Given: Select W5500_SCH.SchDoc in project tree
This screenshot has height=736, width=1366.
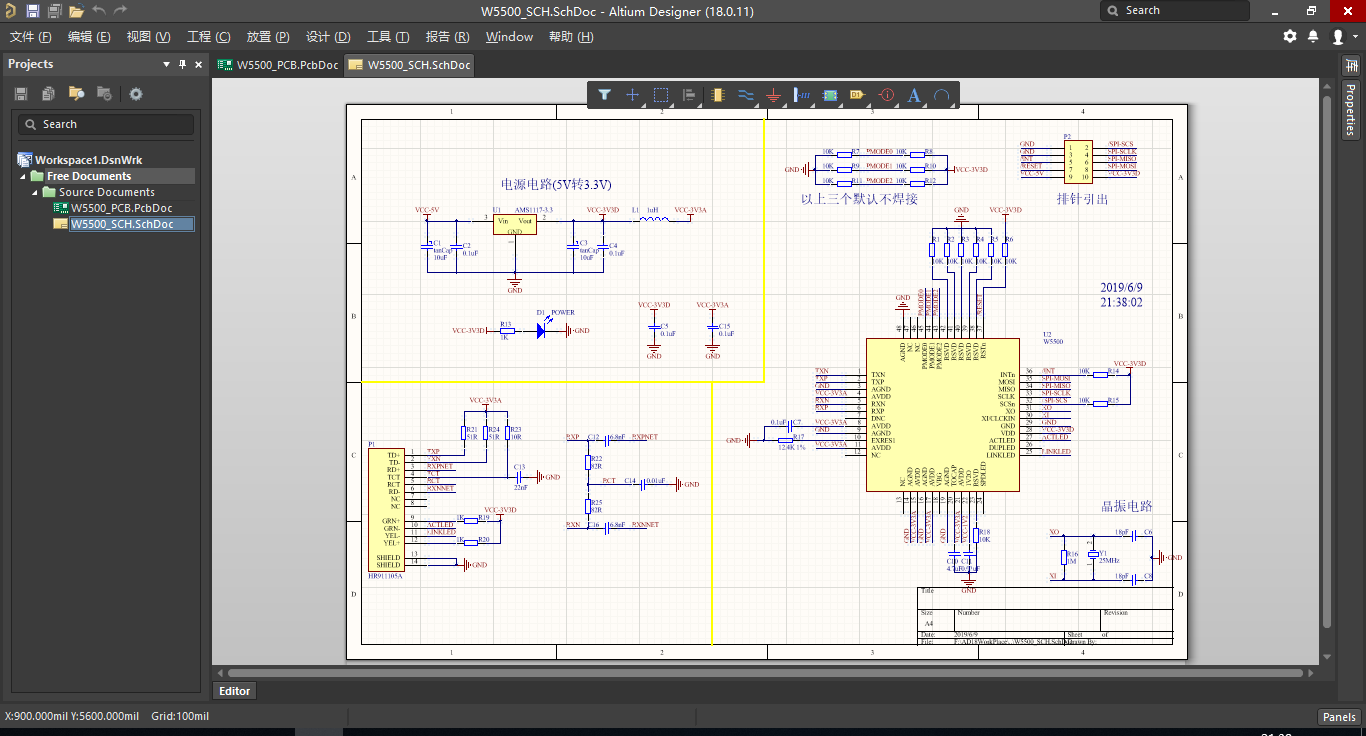Looking at the screenshot, I should [122, 224].
